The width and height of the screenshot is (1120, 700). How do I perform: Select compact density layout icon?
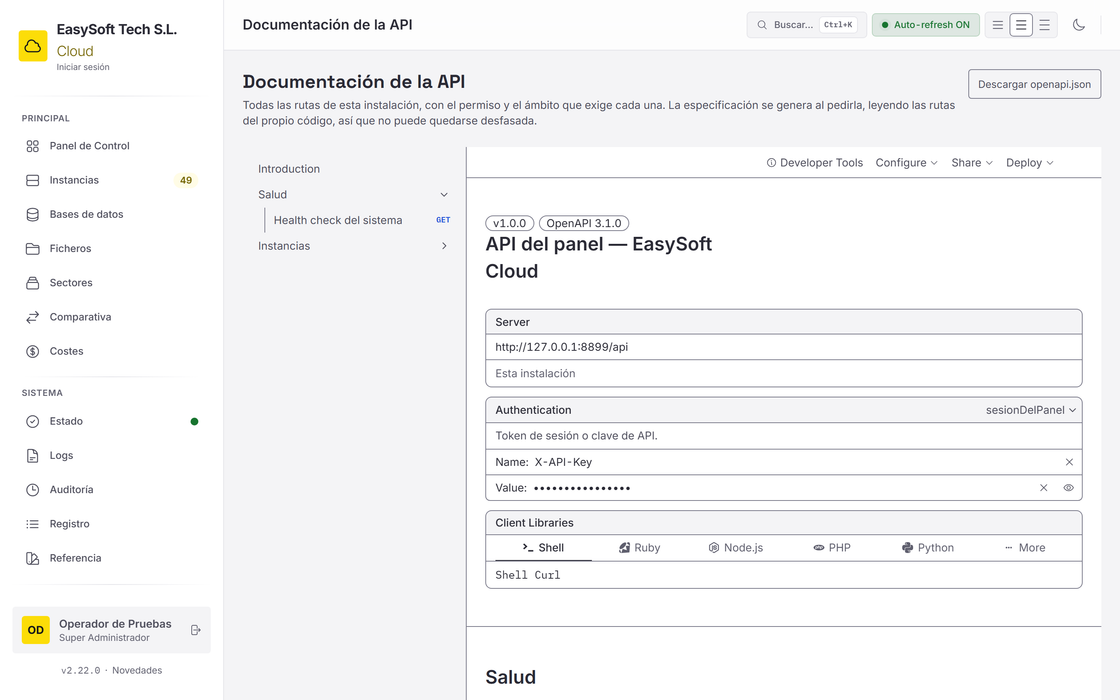click(998, 25)
